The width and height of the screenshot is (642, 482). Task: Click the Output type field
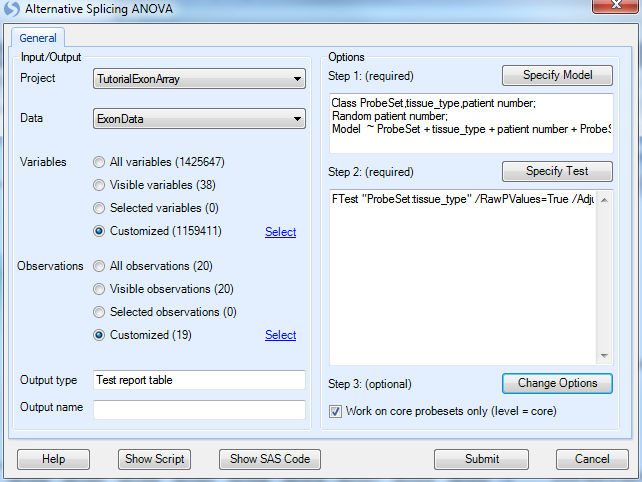coord(199,380)
